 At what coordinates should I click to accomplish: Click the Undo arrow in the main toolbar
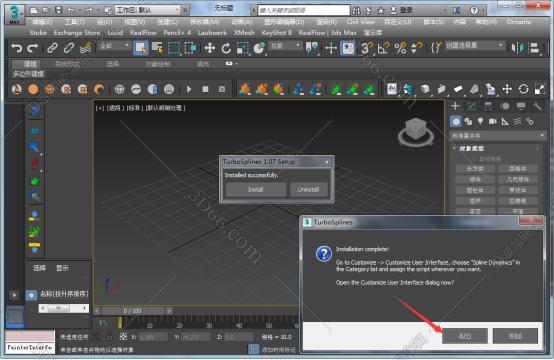[x=16, y=48]
